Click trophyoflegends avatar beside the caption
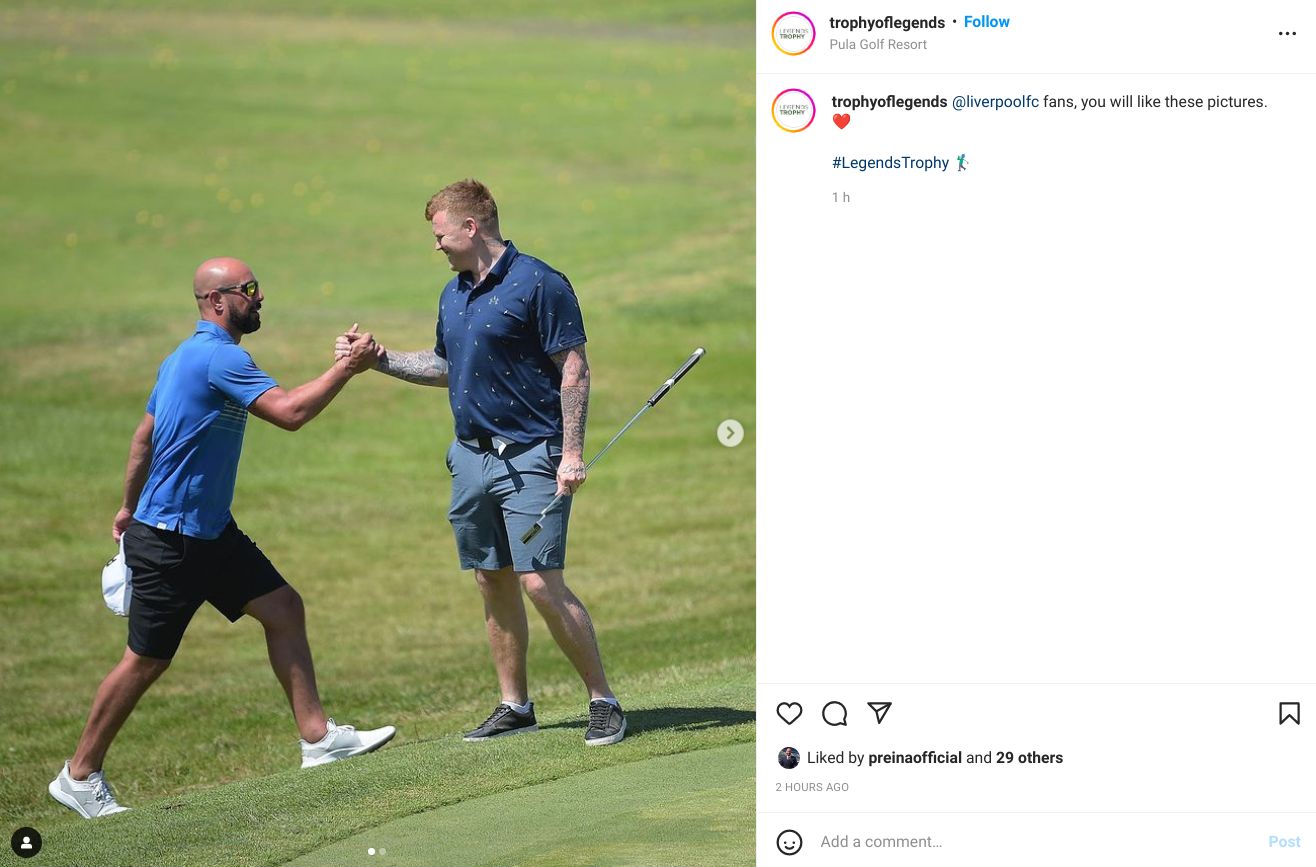 793,110
